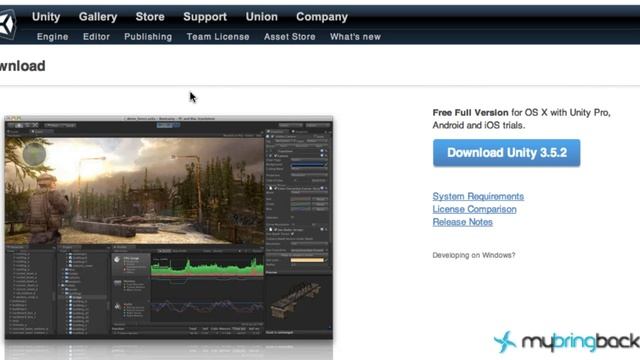This screenshot has height=360, width=640.
Task: Click the Unity logo icon
Action: [x=7, y=24]
